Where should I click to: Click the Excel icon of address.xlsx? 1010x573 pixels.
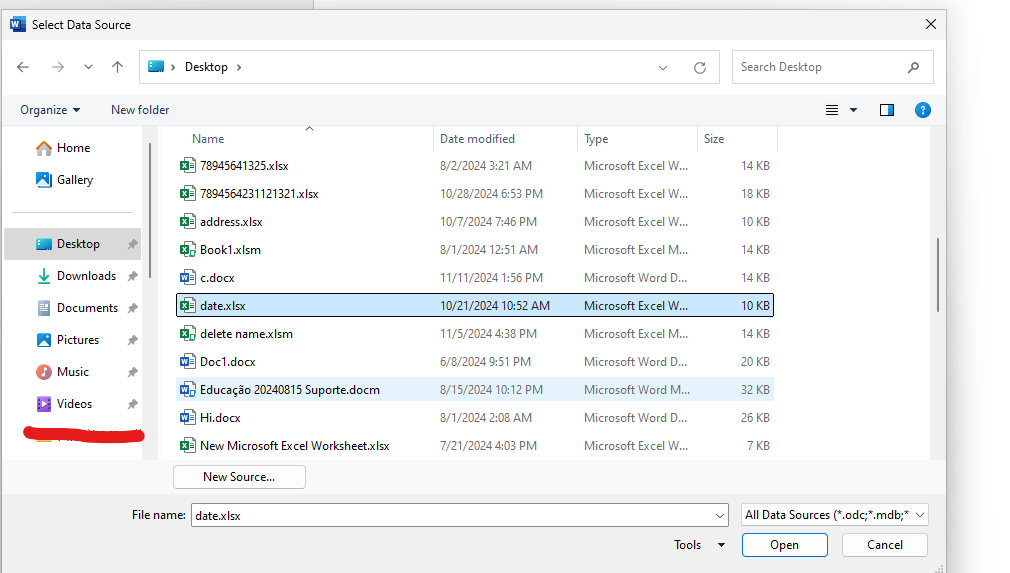(187, 222)
